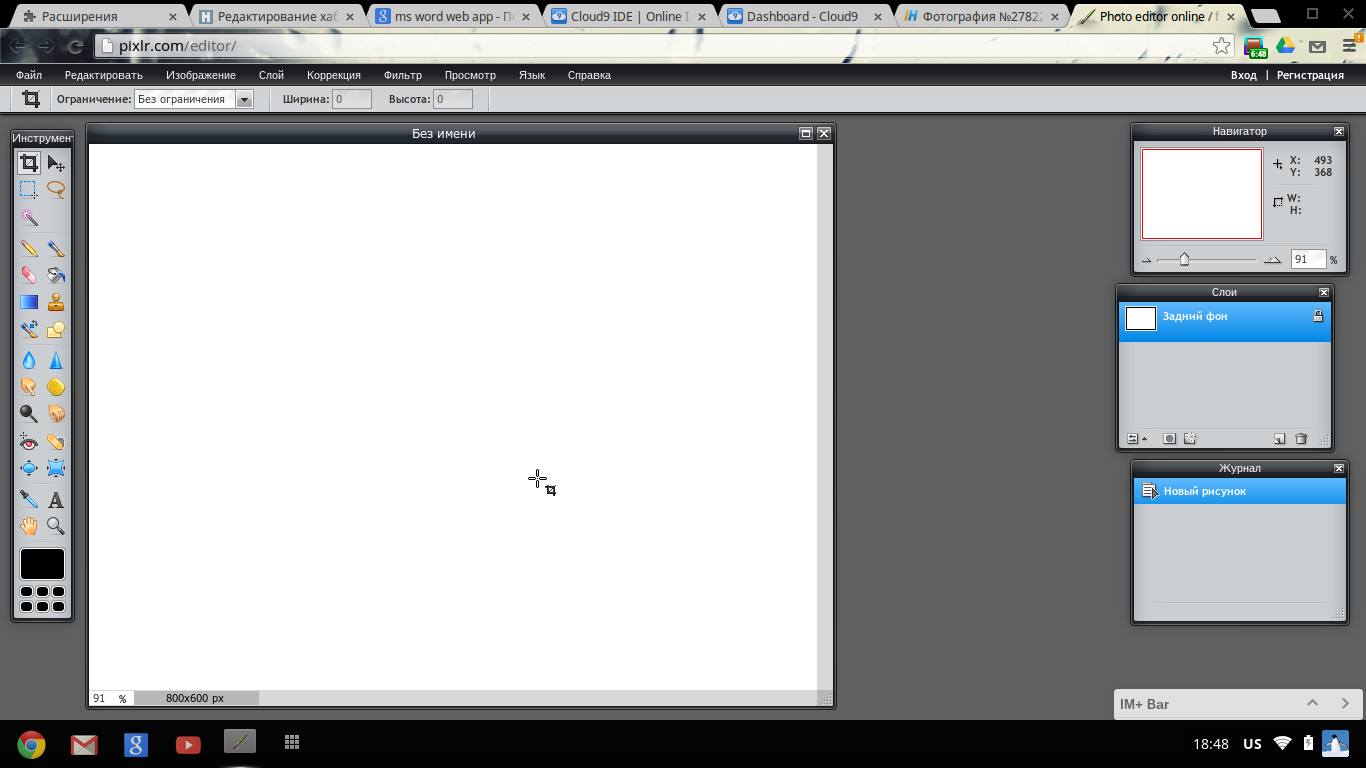Select the Gradient tool
The width and height of the screenshot is (1366, 768).
pyautogui.click(x=29, y=302)
